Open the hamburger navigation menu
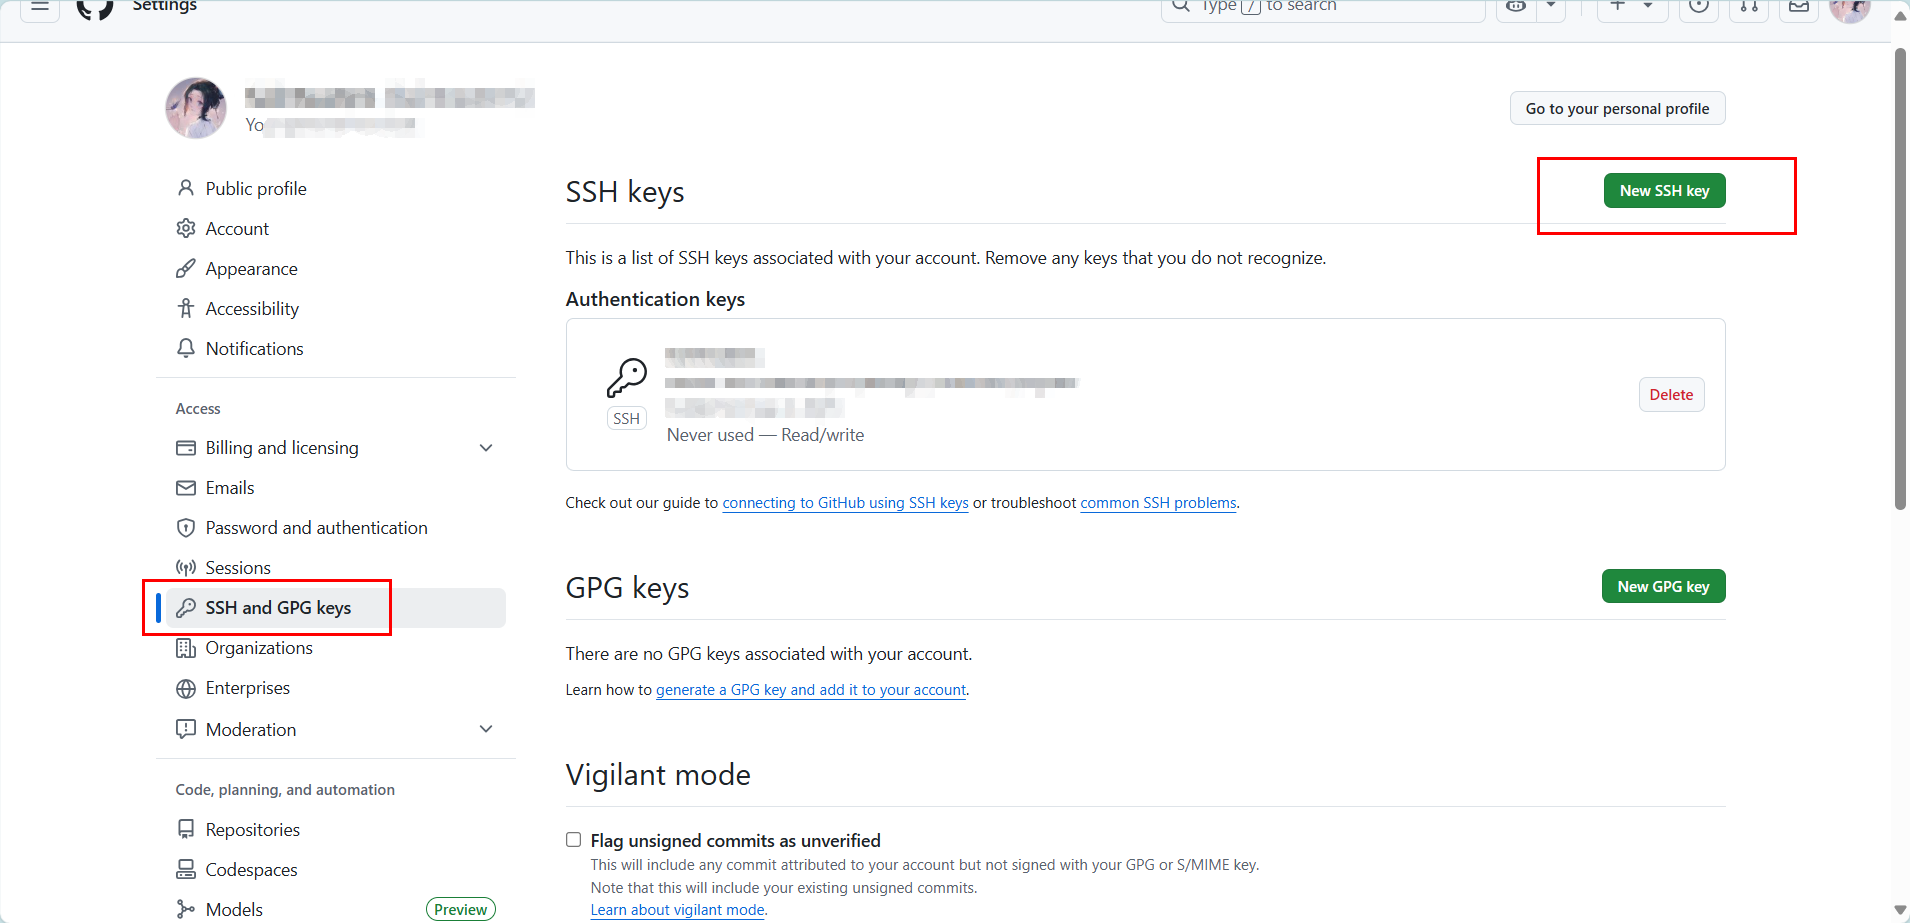Screen dimensions: 1910x923 click(x=40, y=7)
